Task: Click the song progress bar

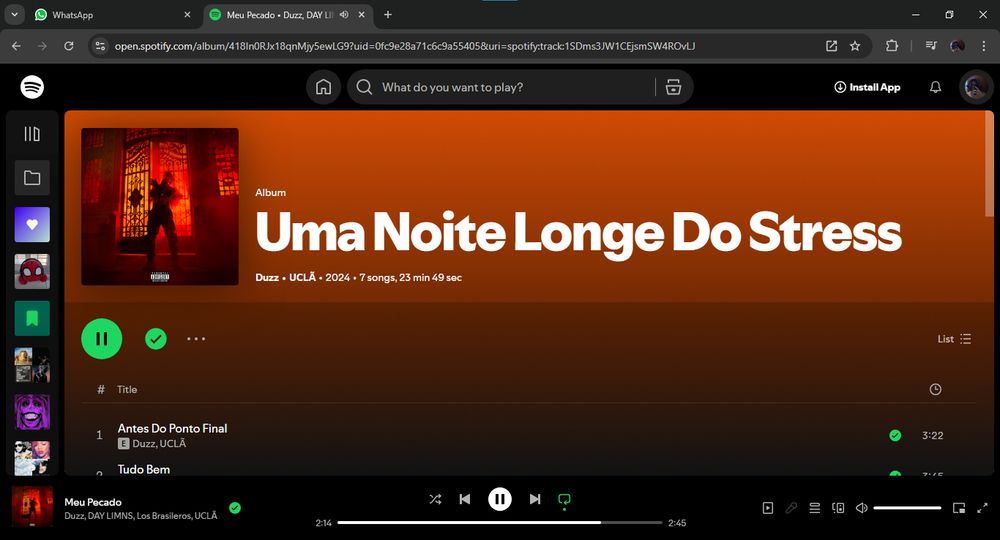Action: click(500, 523)
